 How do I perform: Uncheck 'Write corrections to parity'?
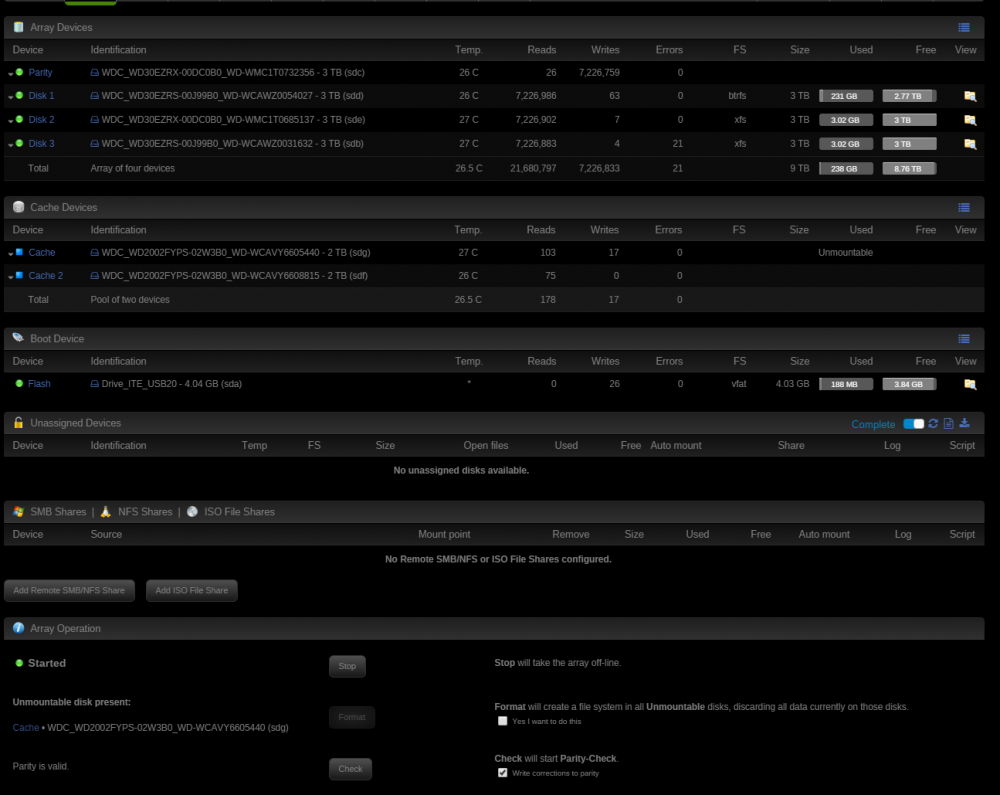503,773
